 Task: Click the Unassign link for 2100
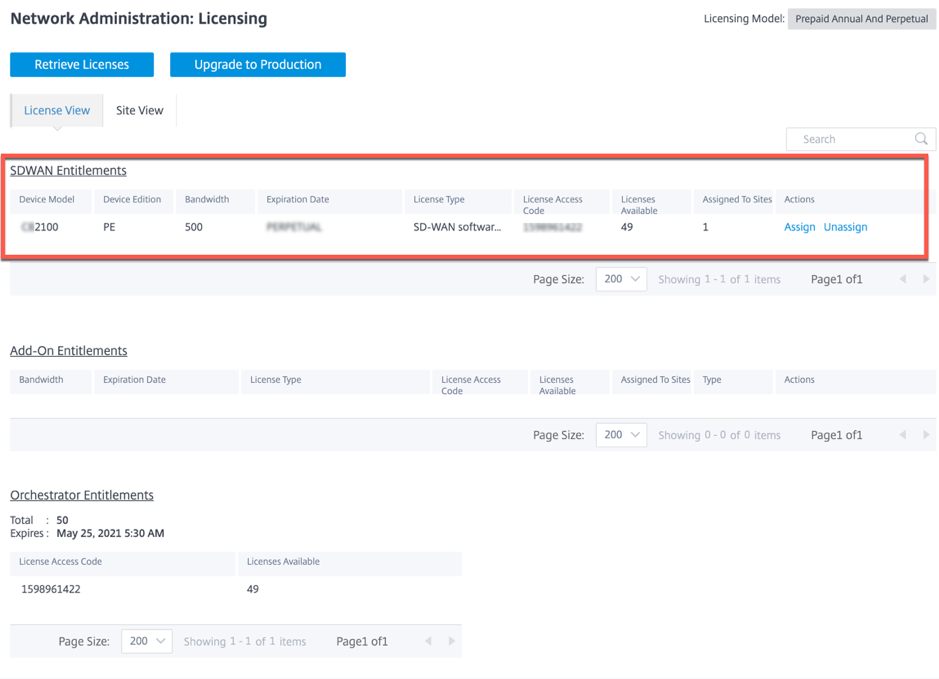pyautogui.click(x=845, y=227)
